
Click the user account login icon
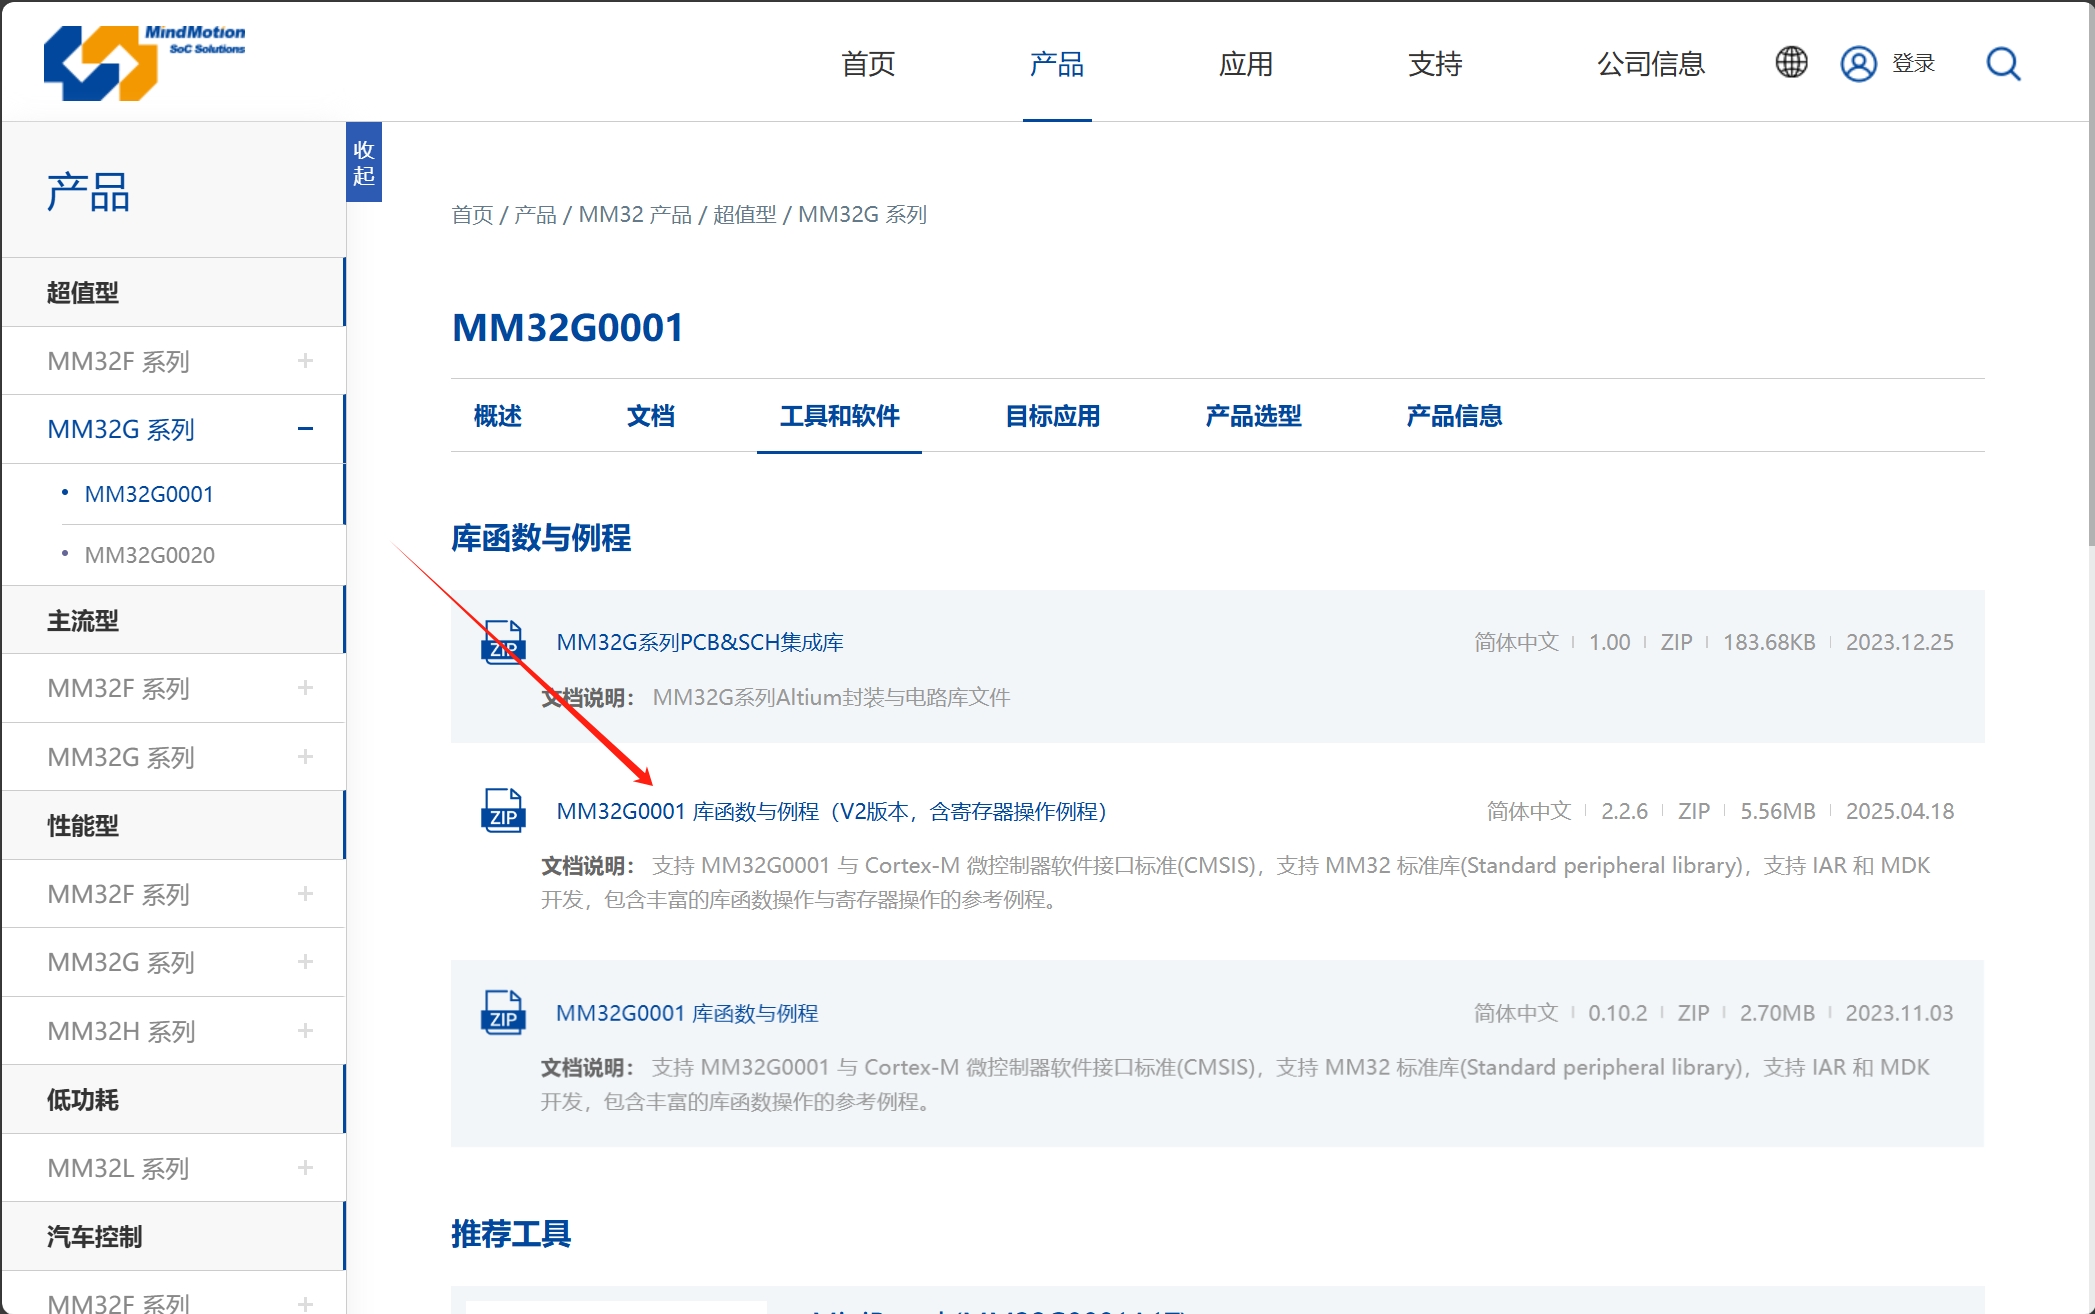coord(1858,64)
